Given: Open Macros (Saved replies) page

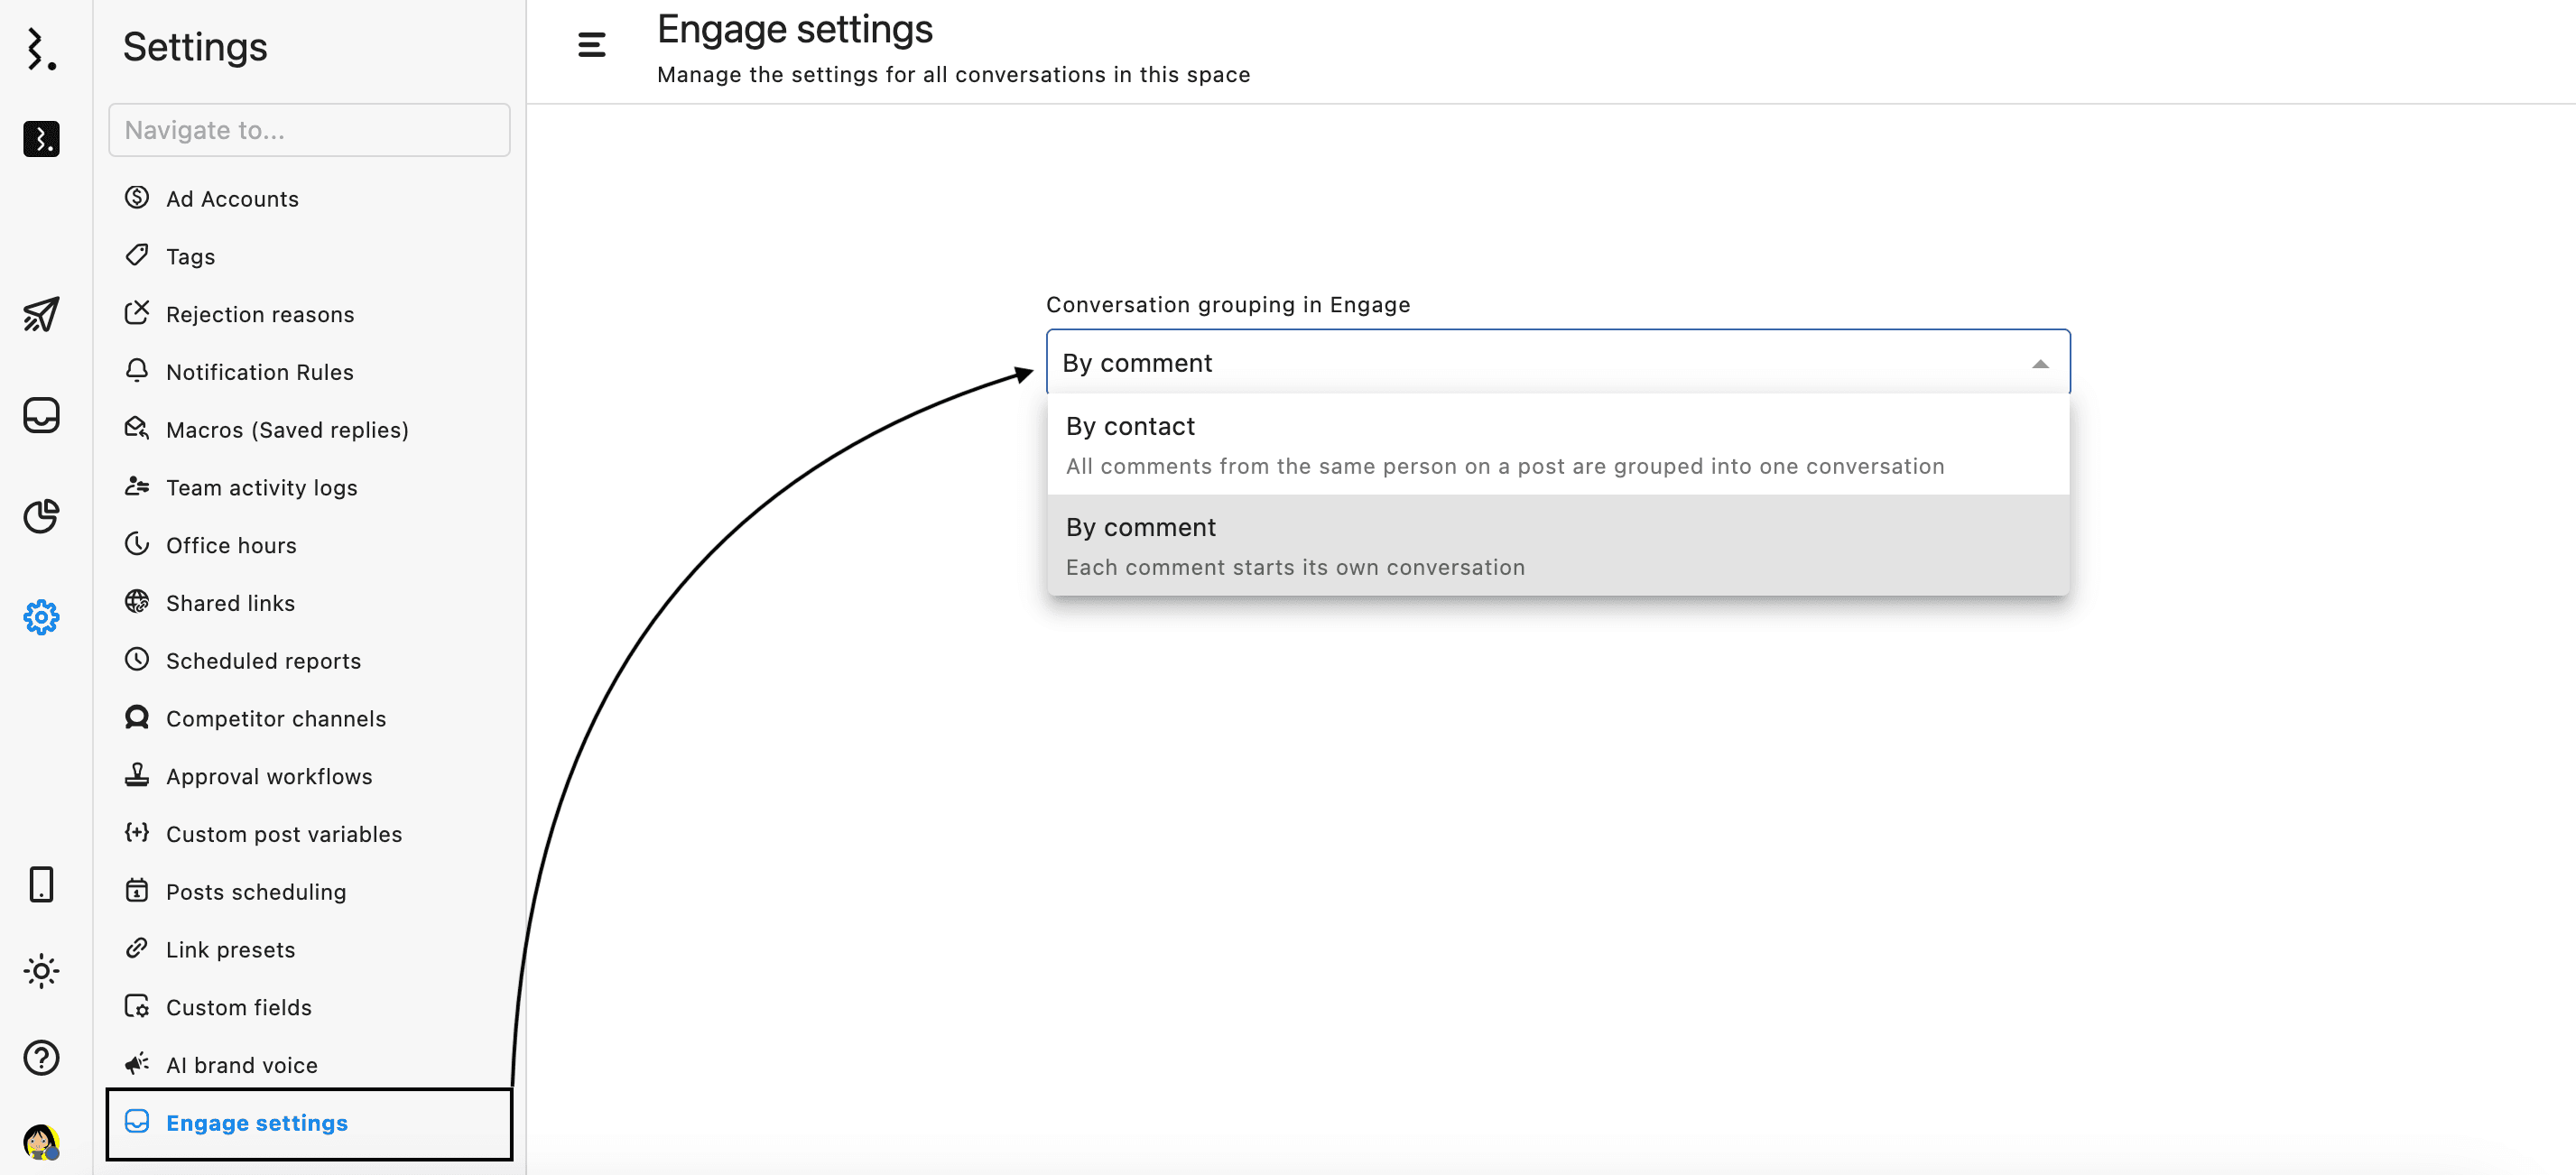Looking at the screenshot, I should coord(287,430).
